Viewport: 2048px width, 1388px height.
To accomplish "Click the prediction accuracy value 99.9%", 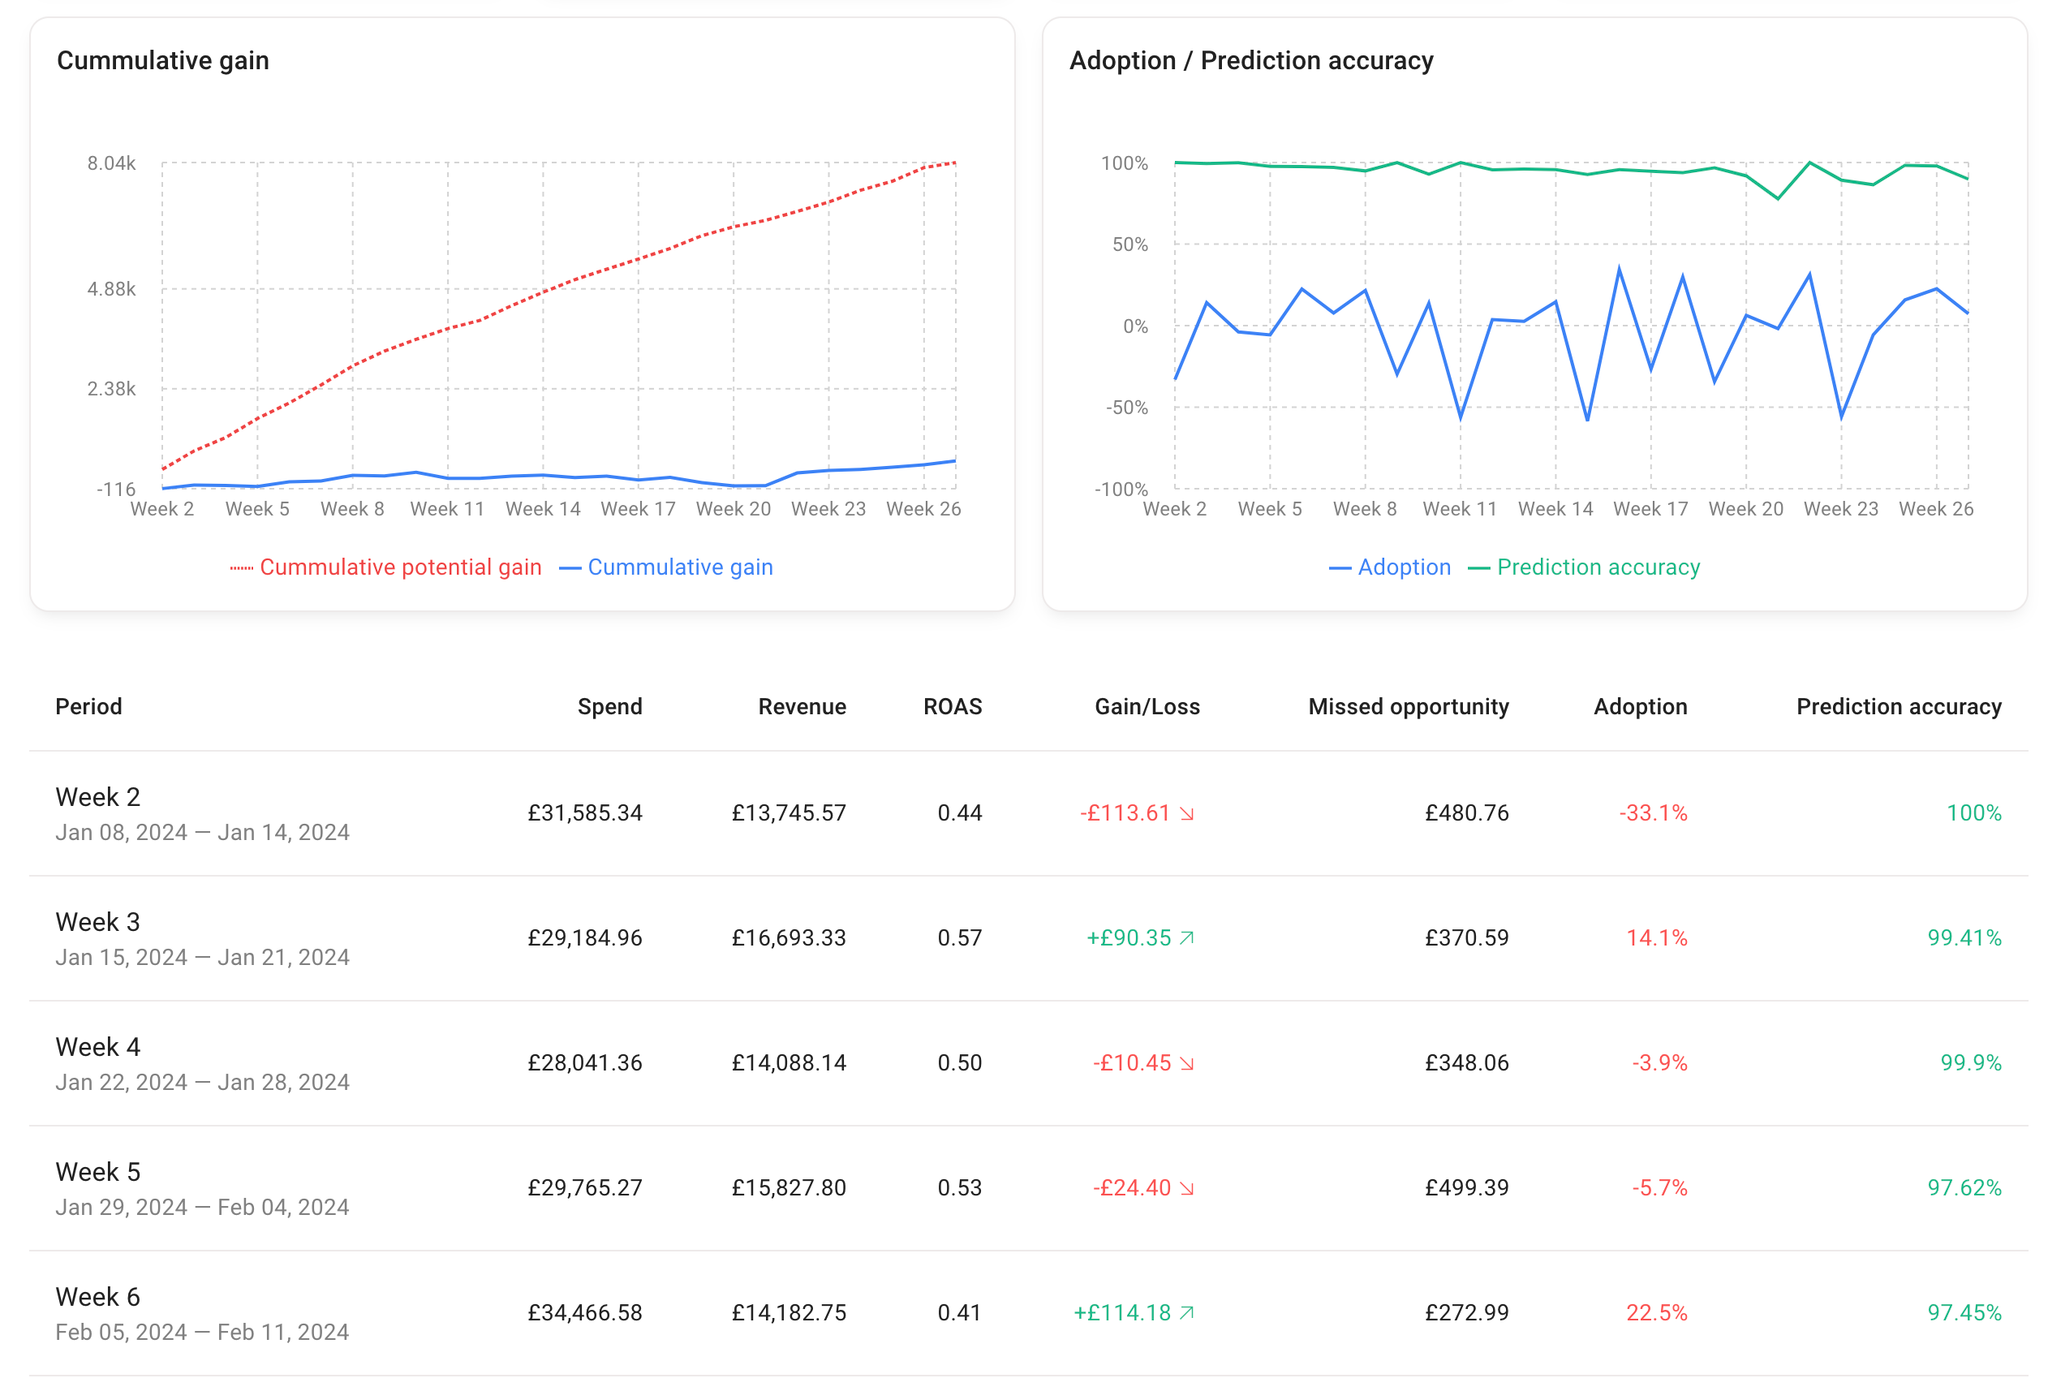I will (x=1971, y=1063).
